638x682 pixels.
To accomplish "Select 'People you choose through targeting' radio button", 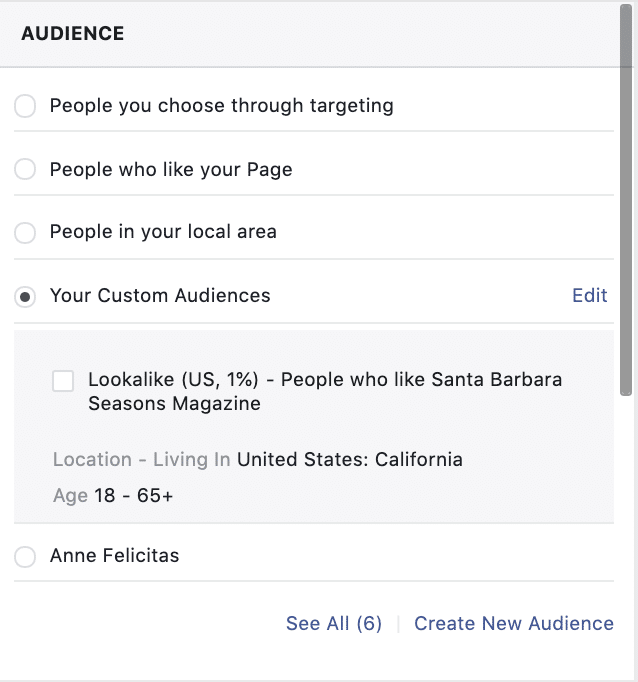I will pyautogui.click(x=25, y=106).
